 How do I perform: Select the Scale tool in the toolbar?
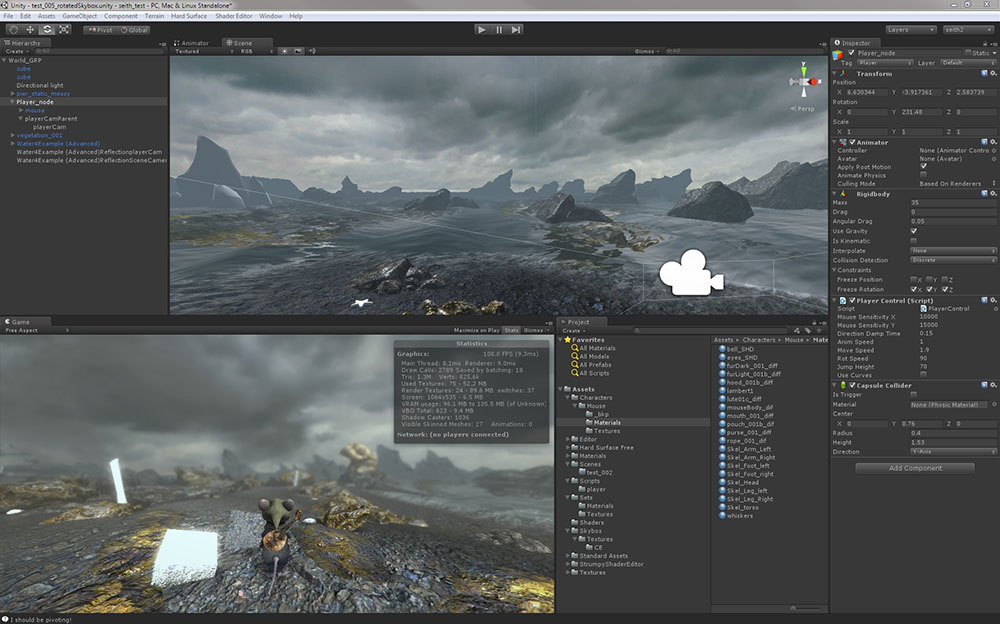[x=63, y=30]
